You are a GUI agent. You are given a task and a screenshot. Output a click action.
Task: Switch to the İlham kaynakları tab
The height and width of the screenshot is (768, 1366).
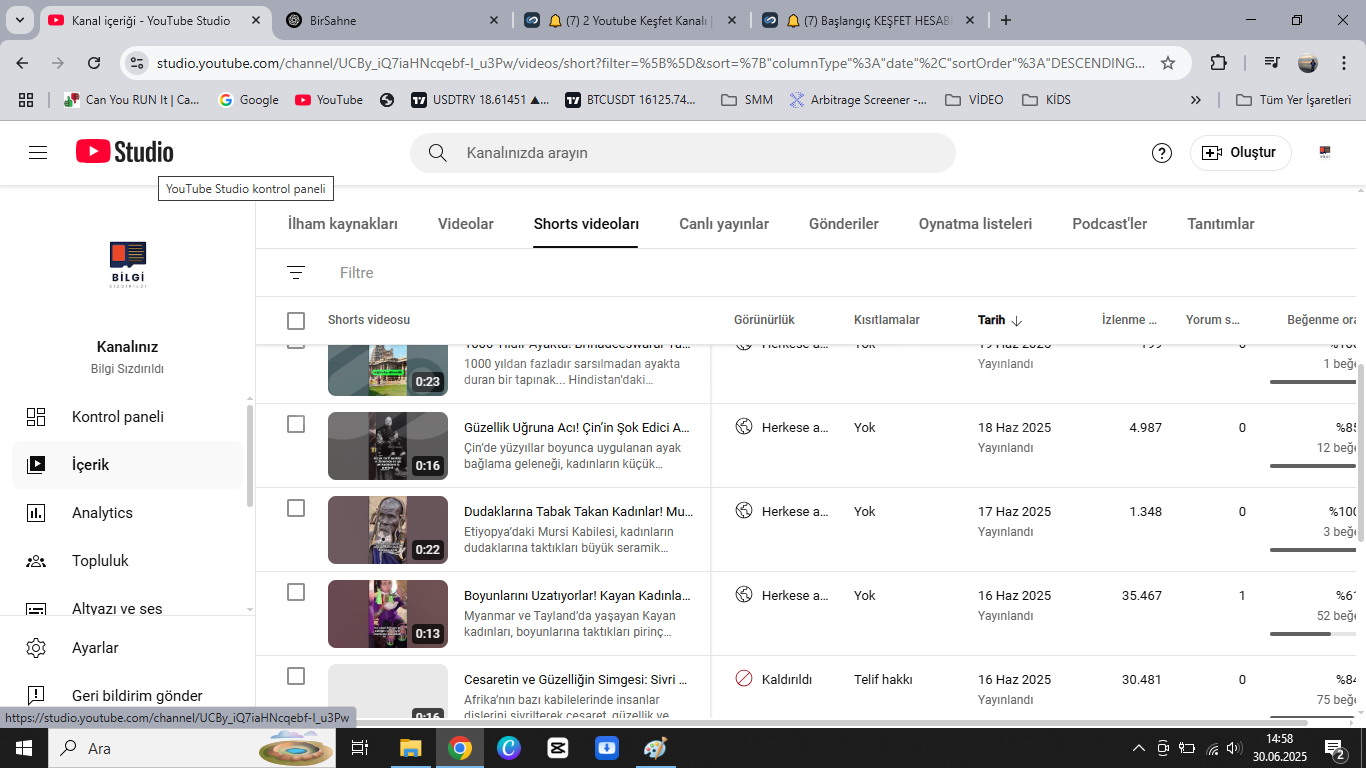point(343,224)
